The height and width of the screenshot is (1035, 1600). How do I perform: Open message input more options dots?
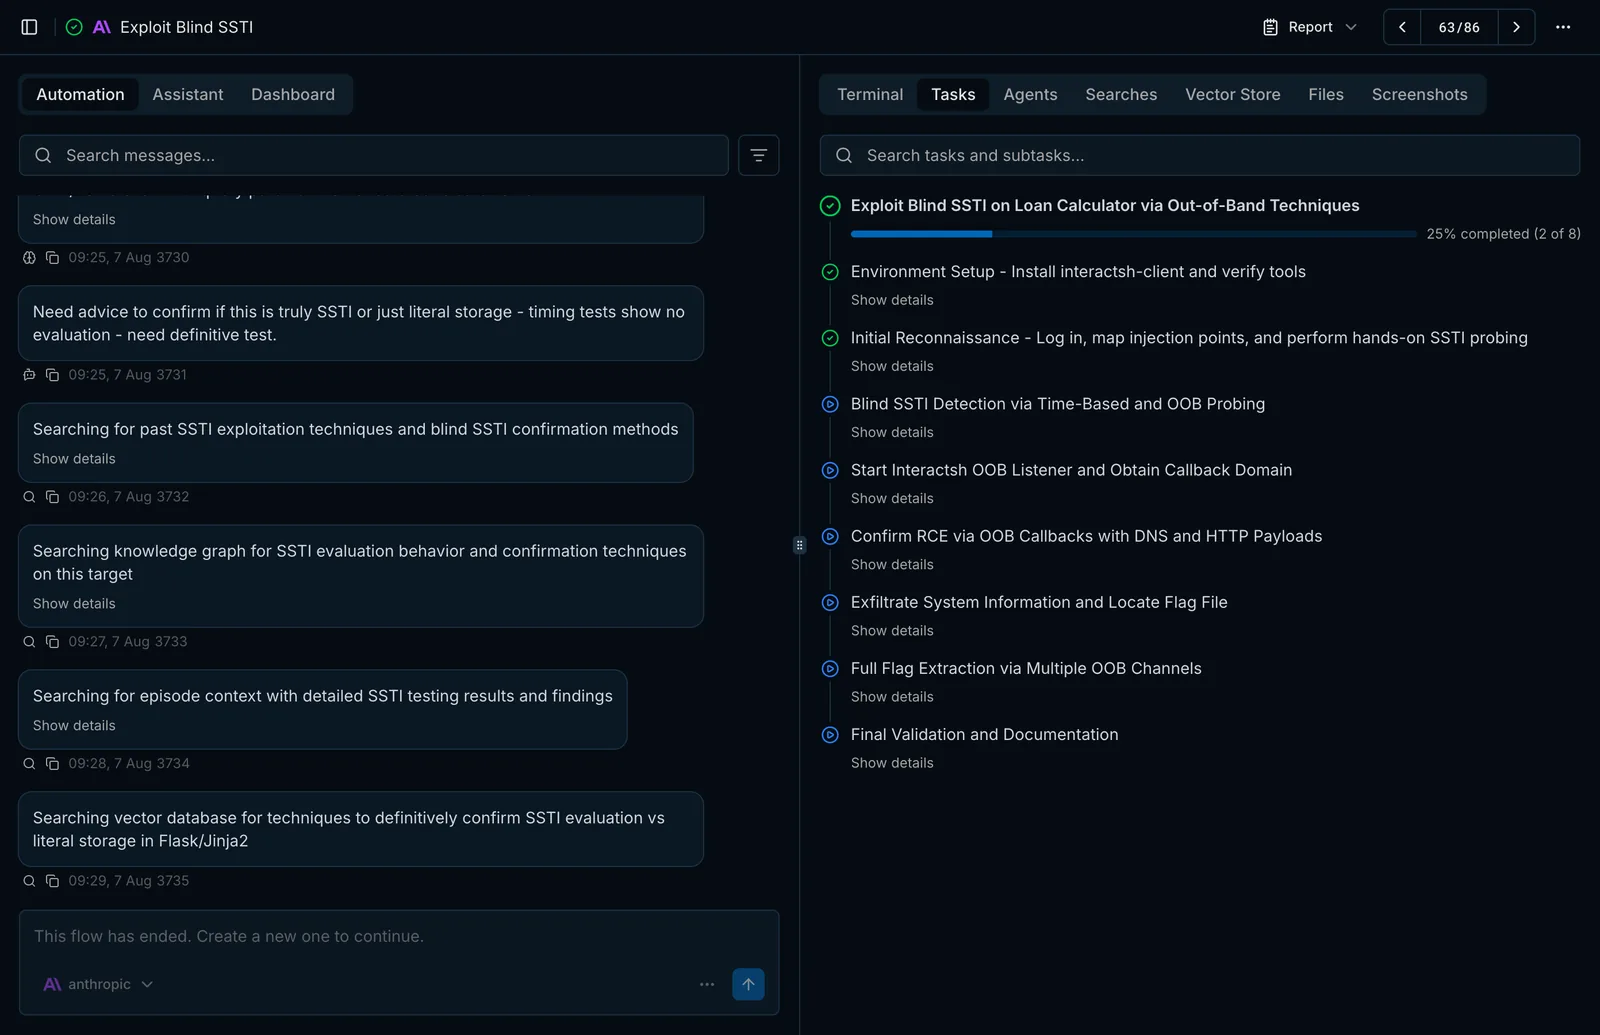tap(707, 984)
